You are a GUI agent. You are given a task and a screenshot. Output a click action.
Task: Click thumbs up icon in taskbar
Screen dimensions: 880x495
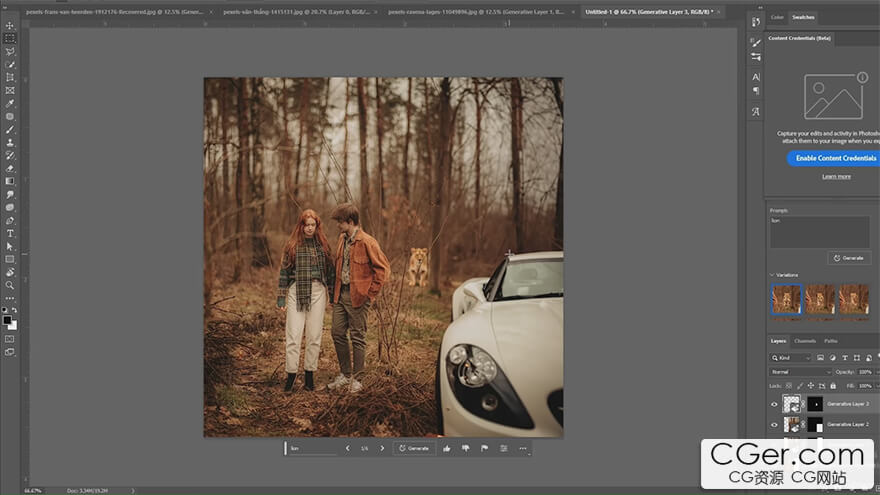click(x=446, y=448)
